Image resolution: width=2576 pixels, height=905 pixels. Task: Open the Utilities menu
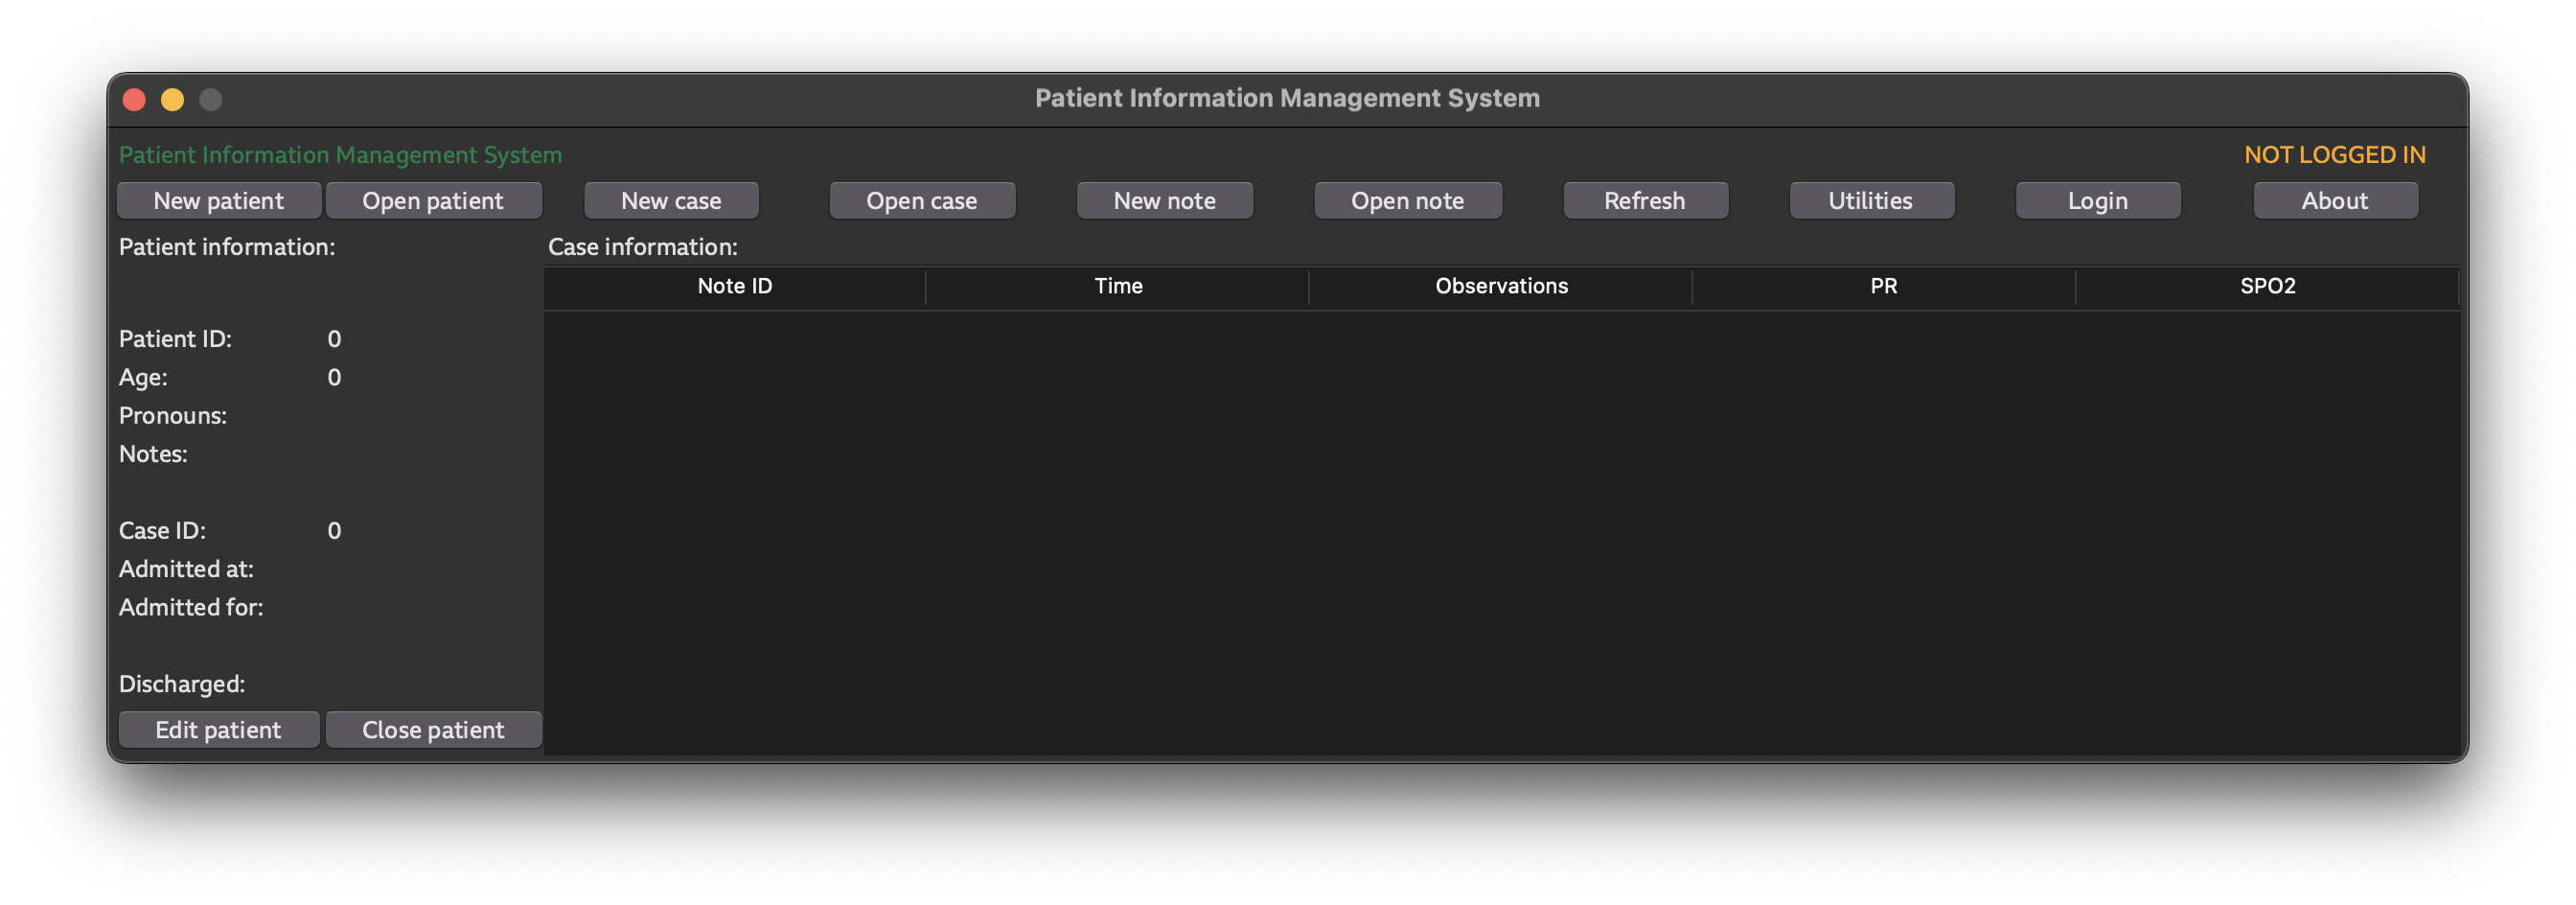[1871, 200]
